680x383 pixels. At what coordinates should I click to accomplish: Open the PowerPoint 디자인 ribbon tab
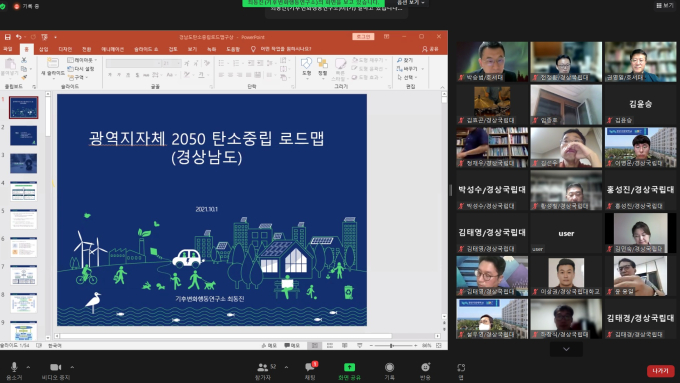(x=65, y=49)
